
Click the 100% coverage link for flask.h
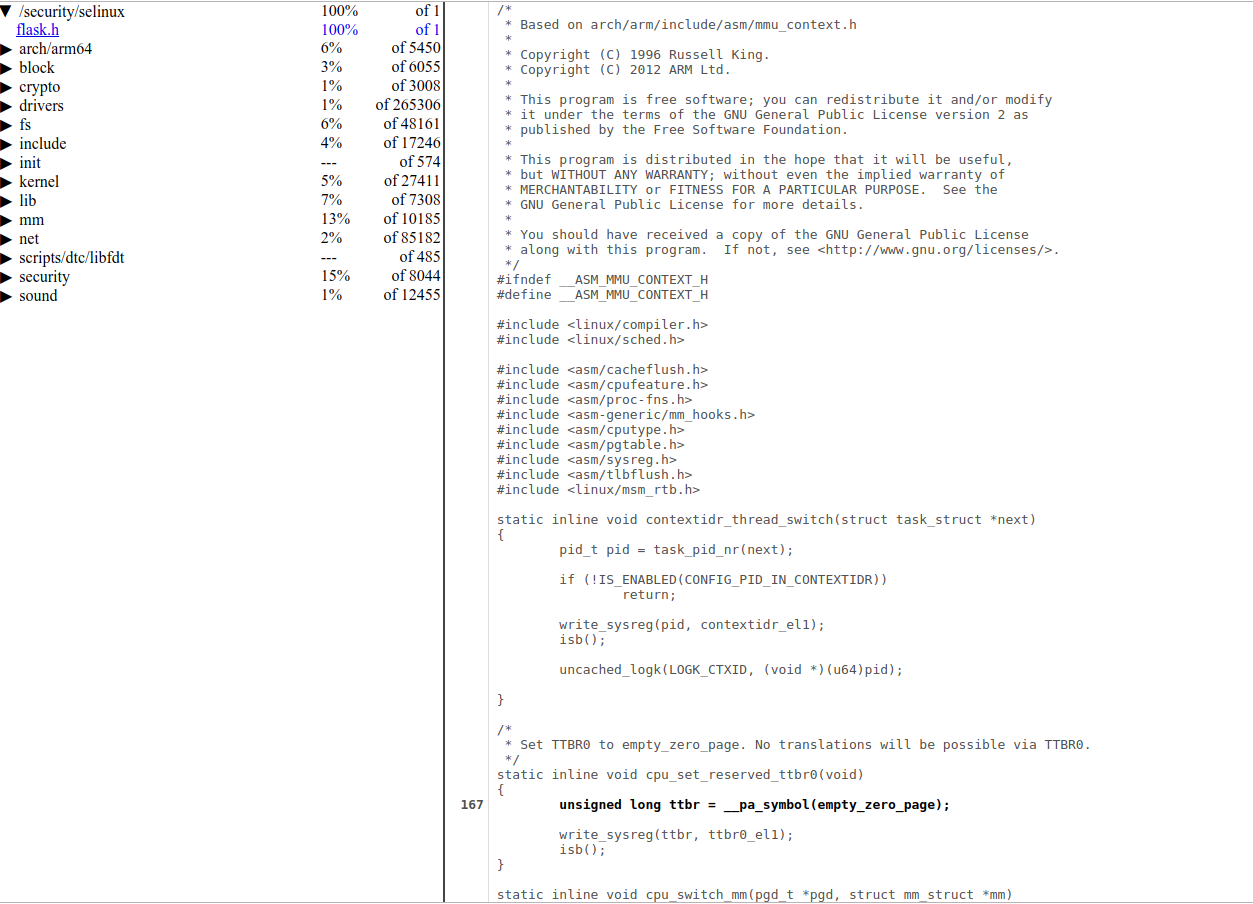(x=339, y=30)
